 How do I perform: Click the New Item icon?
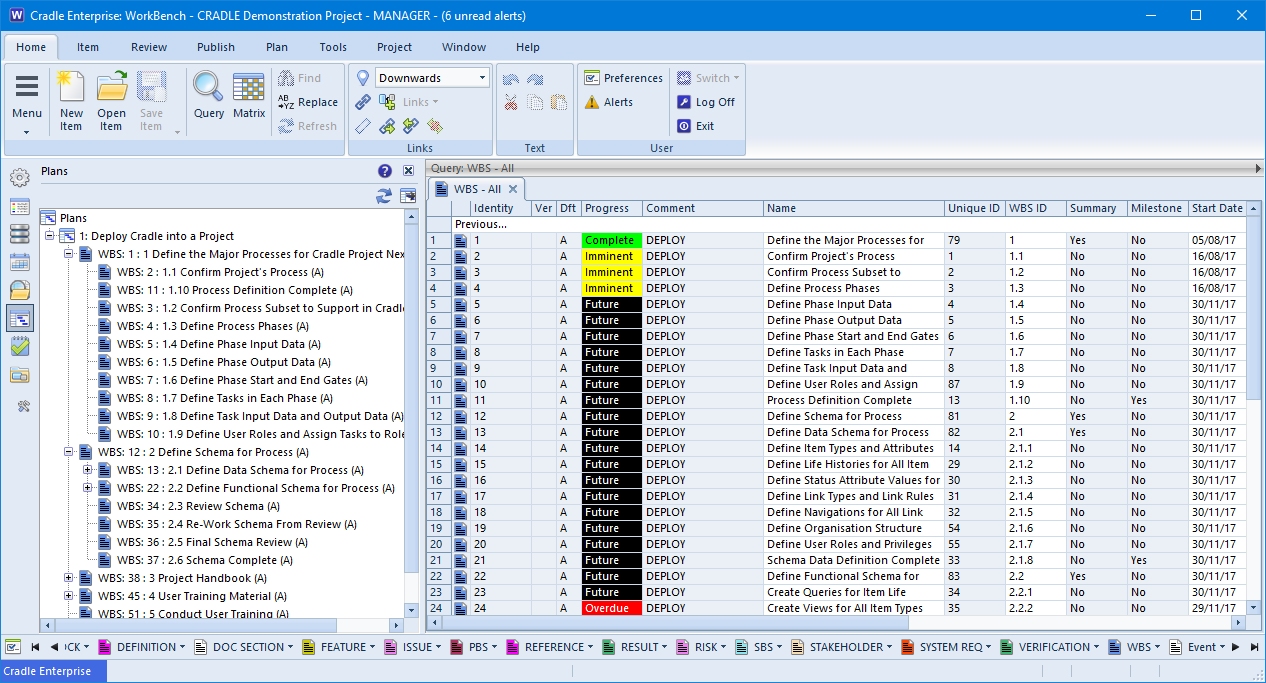[71, 88]
